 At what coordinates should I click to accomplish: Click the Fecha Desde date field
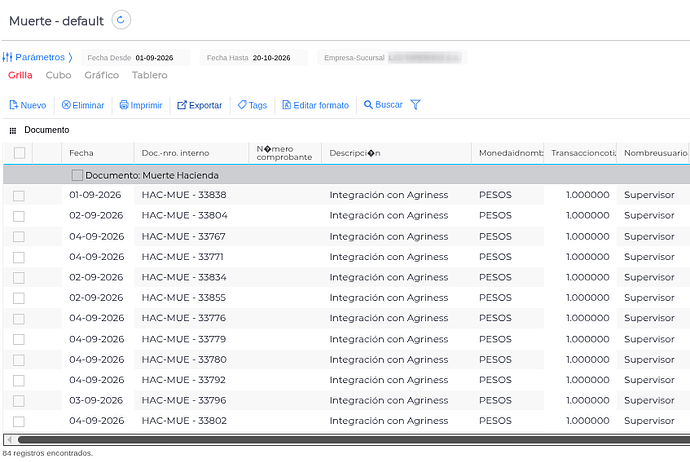[136, 58]
